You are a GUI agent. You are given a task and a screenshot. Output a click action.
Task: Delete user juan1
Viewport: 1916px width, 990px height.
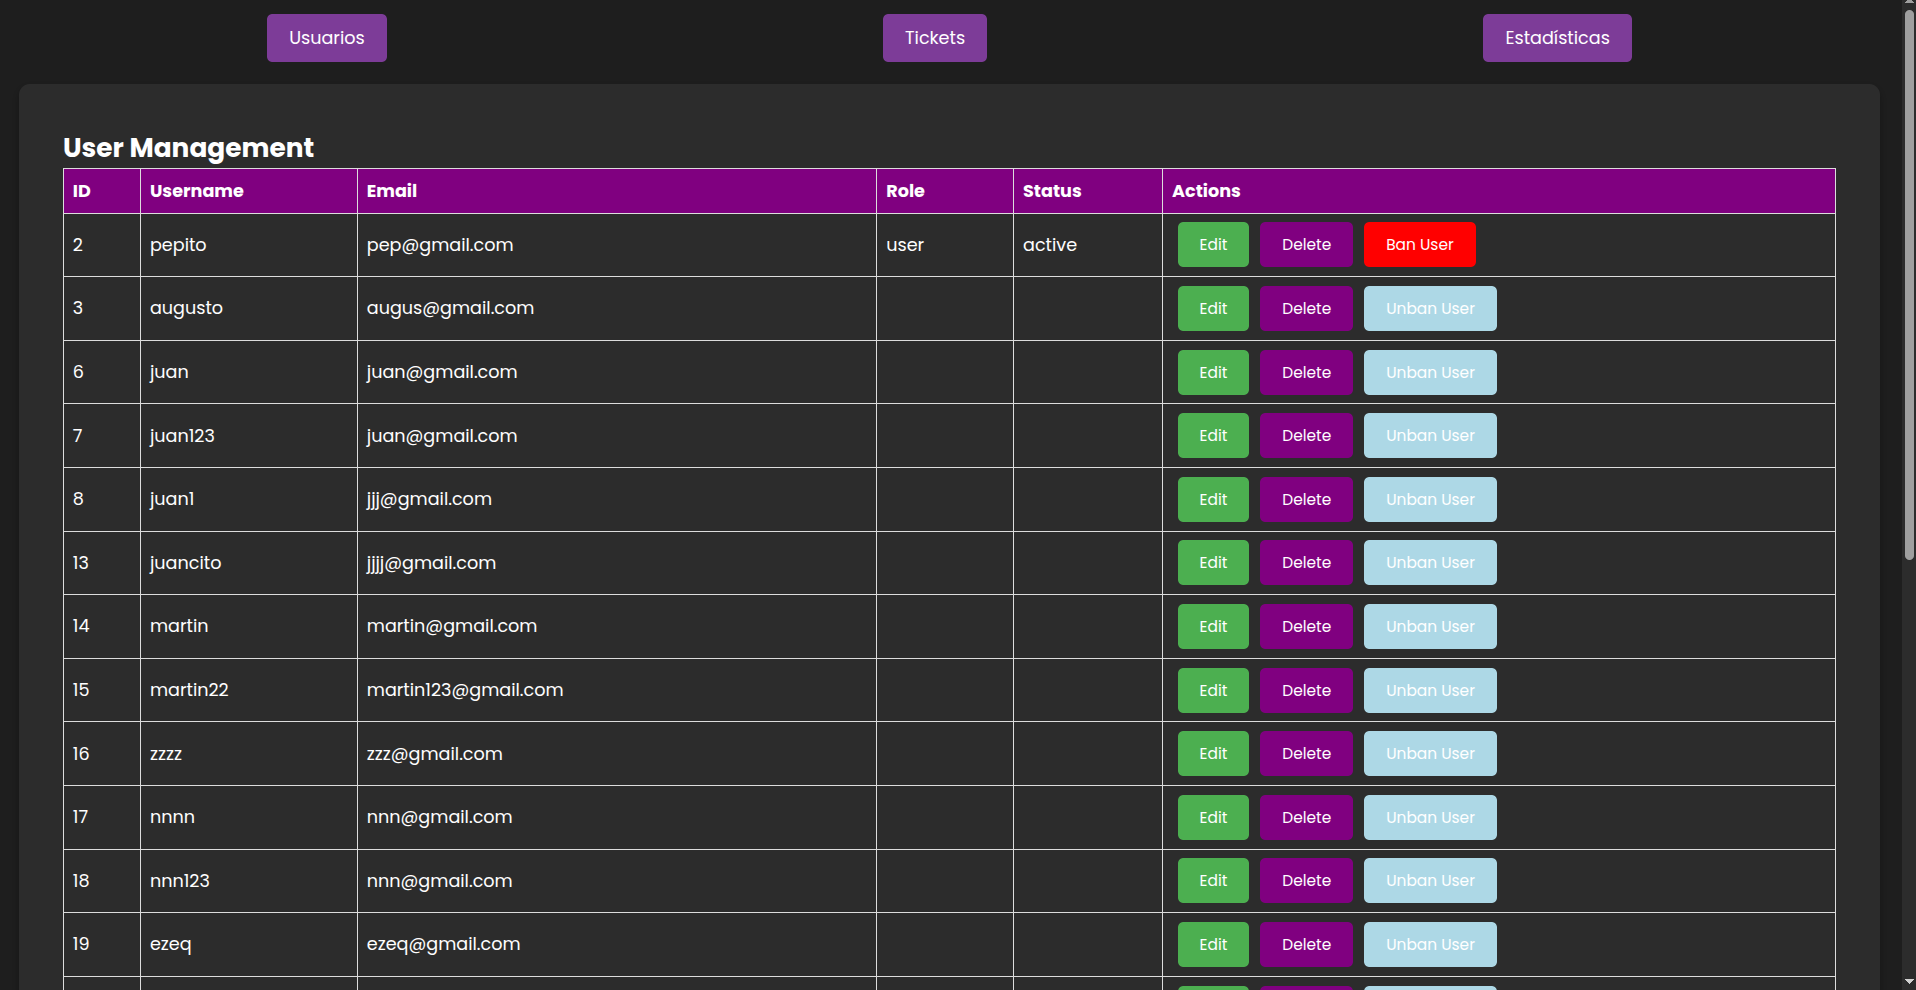pos(1306,499)
